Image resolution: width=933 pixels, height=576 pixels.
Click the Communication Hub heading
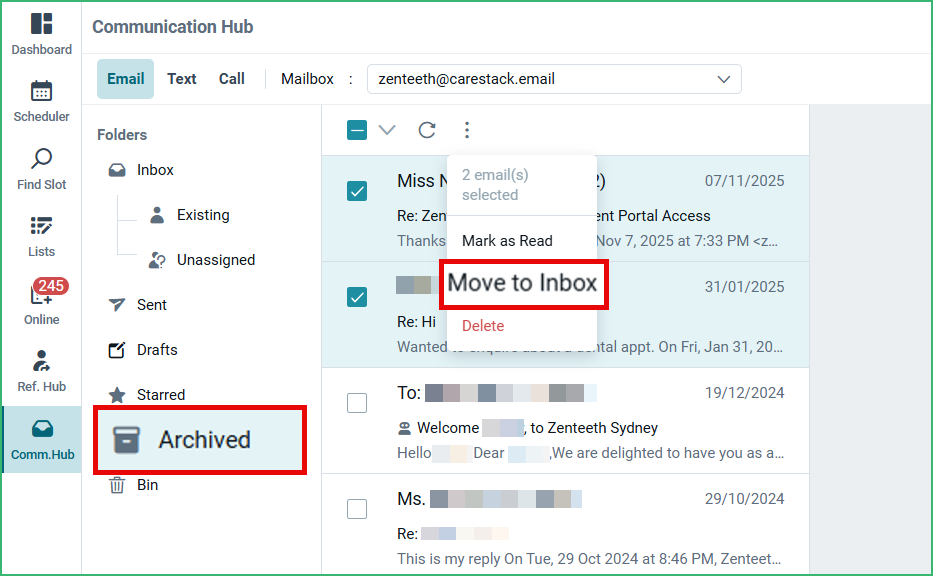173,27
